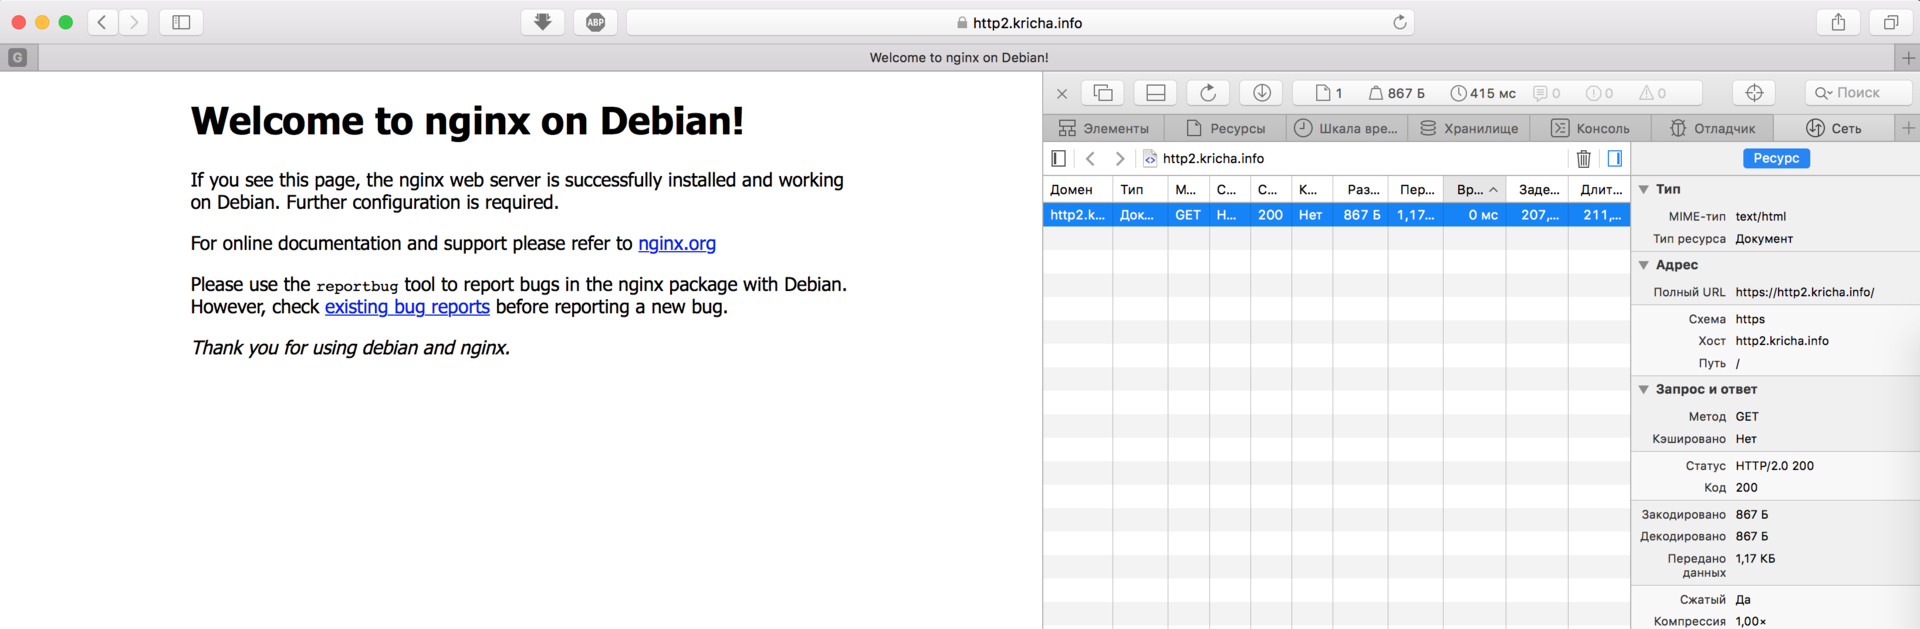Screen dimensions: 1920x629
Task: Open the Шкала времени tab
Action: point(1346,128)
